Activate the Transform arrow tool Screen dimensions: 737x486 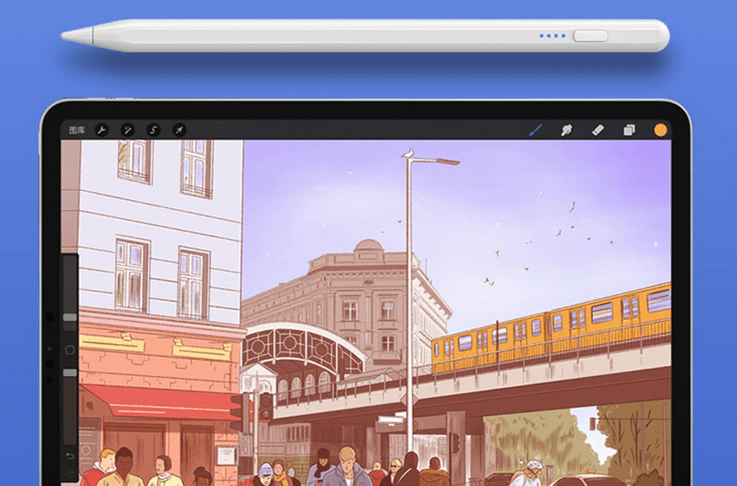click(x=179, y=130)
